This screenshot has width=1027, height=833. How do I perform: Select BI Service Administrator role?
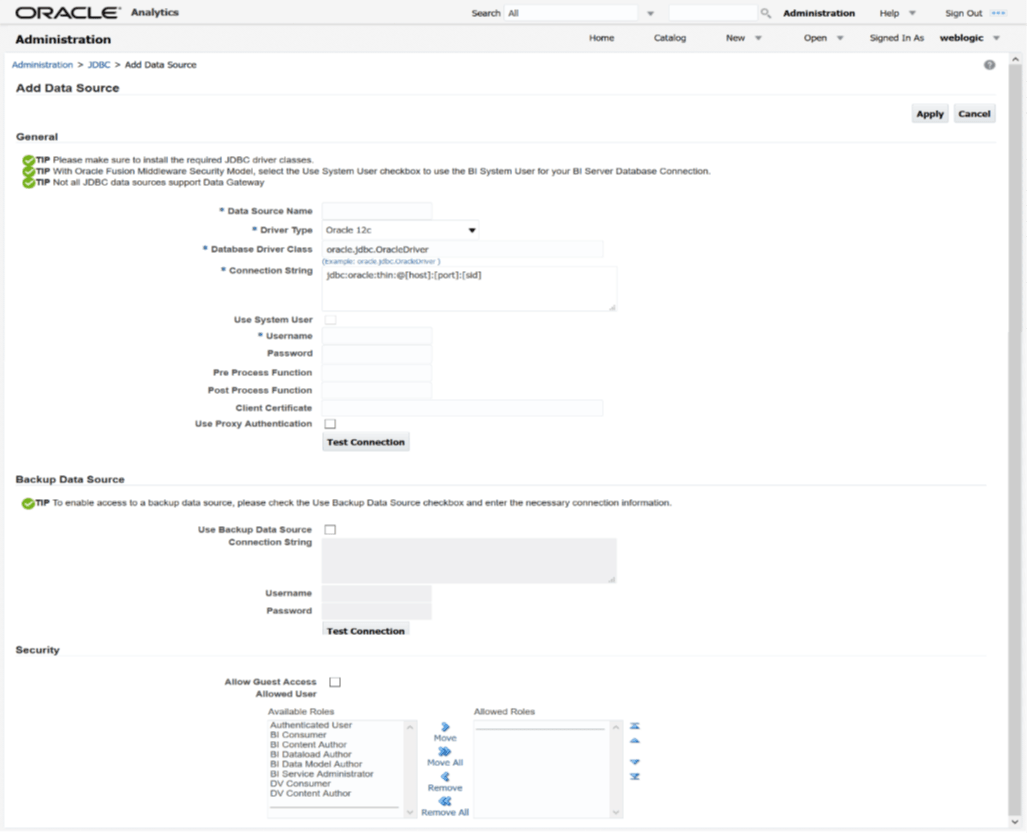pyautogui.click(x=322, y=774)
